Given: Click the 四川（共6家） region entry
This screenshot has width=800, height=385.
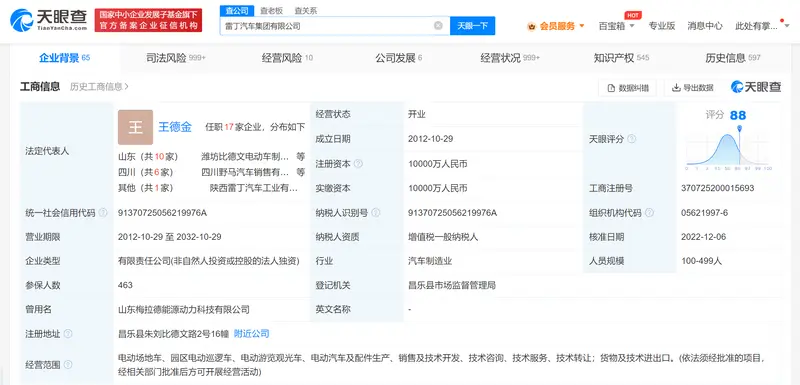Looking at the screenshot, I should (x=146, y=172).
